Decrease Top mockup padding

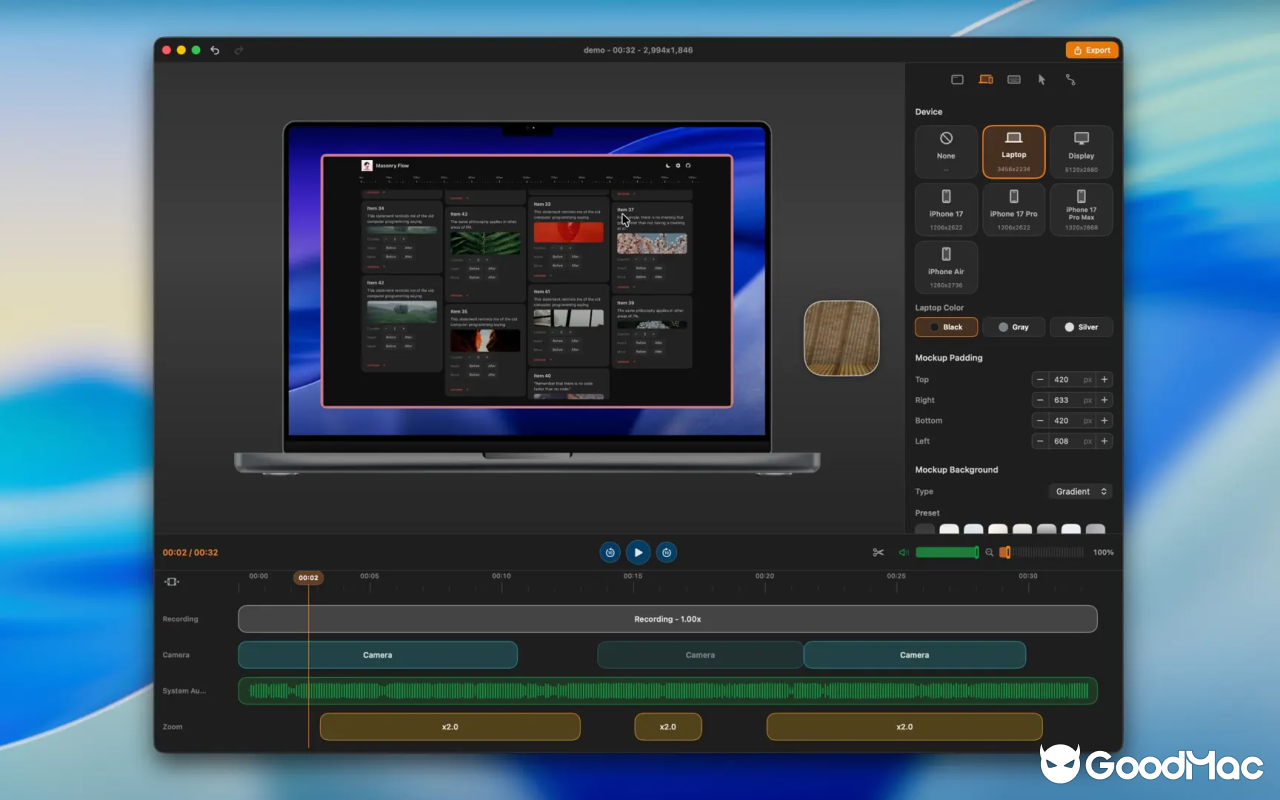pos(1040,380)
